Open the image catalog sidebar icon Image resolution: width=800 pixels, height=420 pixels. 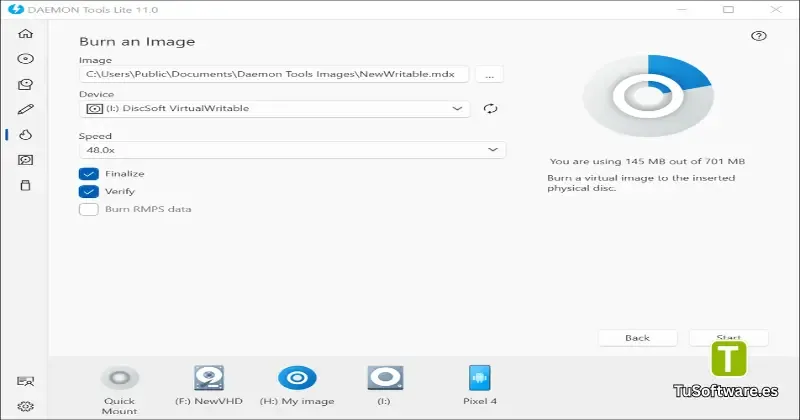[x=26, y=84]
